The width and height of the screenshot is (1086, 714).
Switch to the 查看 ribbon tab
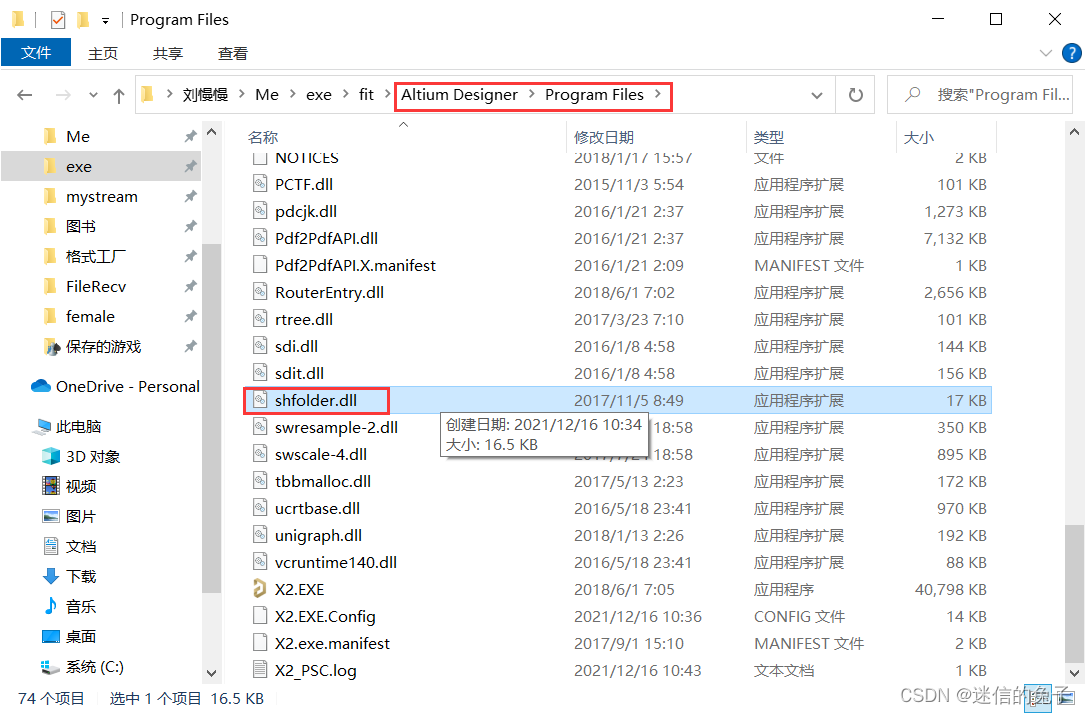coord(232,53)
